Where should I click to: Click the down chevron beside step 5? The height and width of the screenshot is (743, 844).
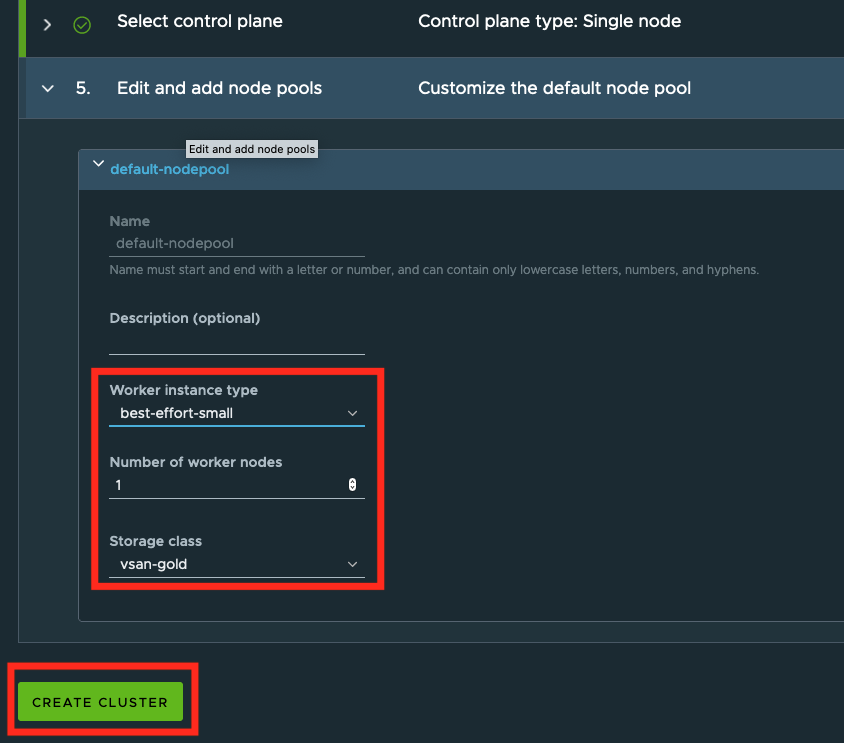pyautogui.click(x=47, y=88)
